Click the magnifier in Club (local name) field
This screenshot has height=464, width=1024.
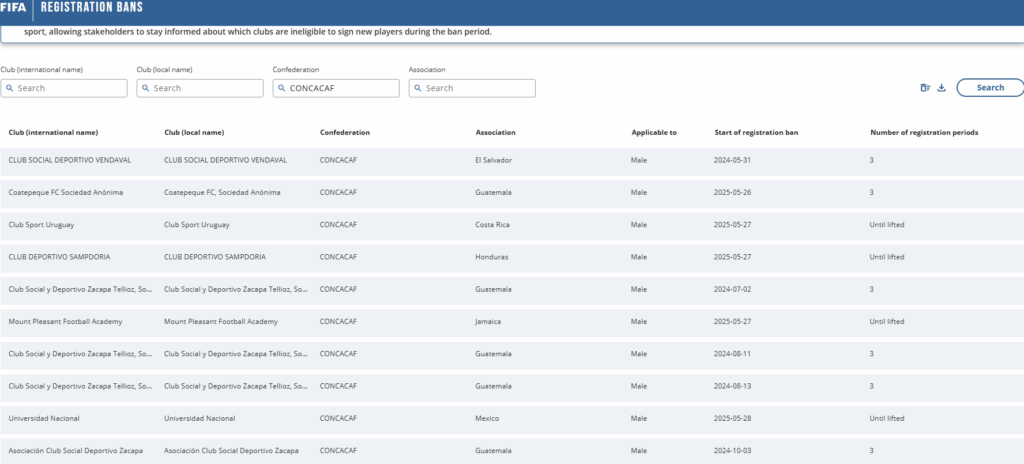[x=146, y=88]
